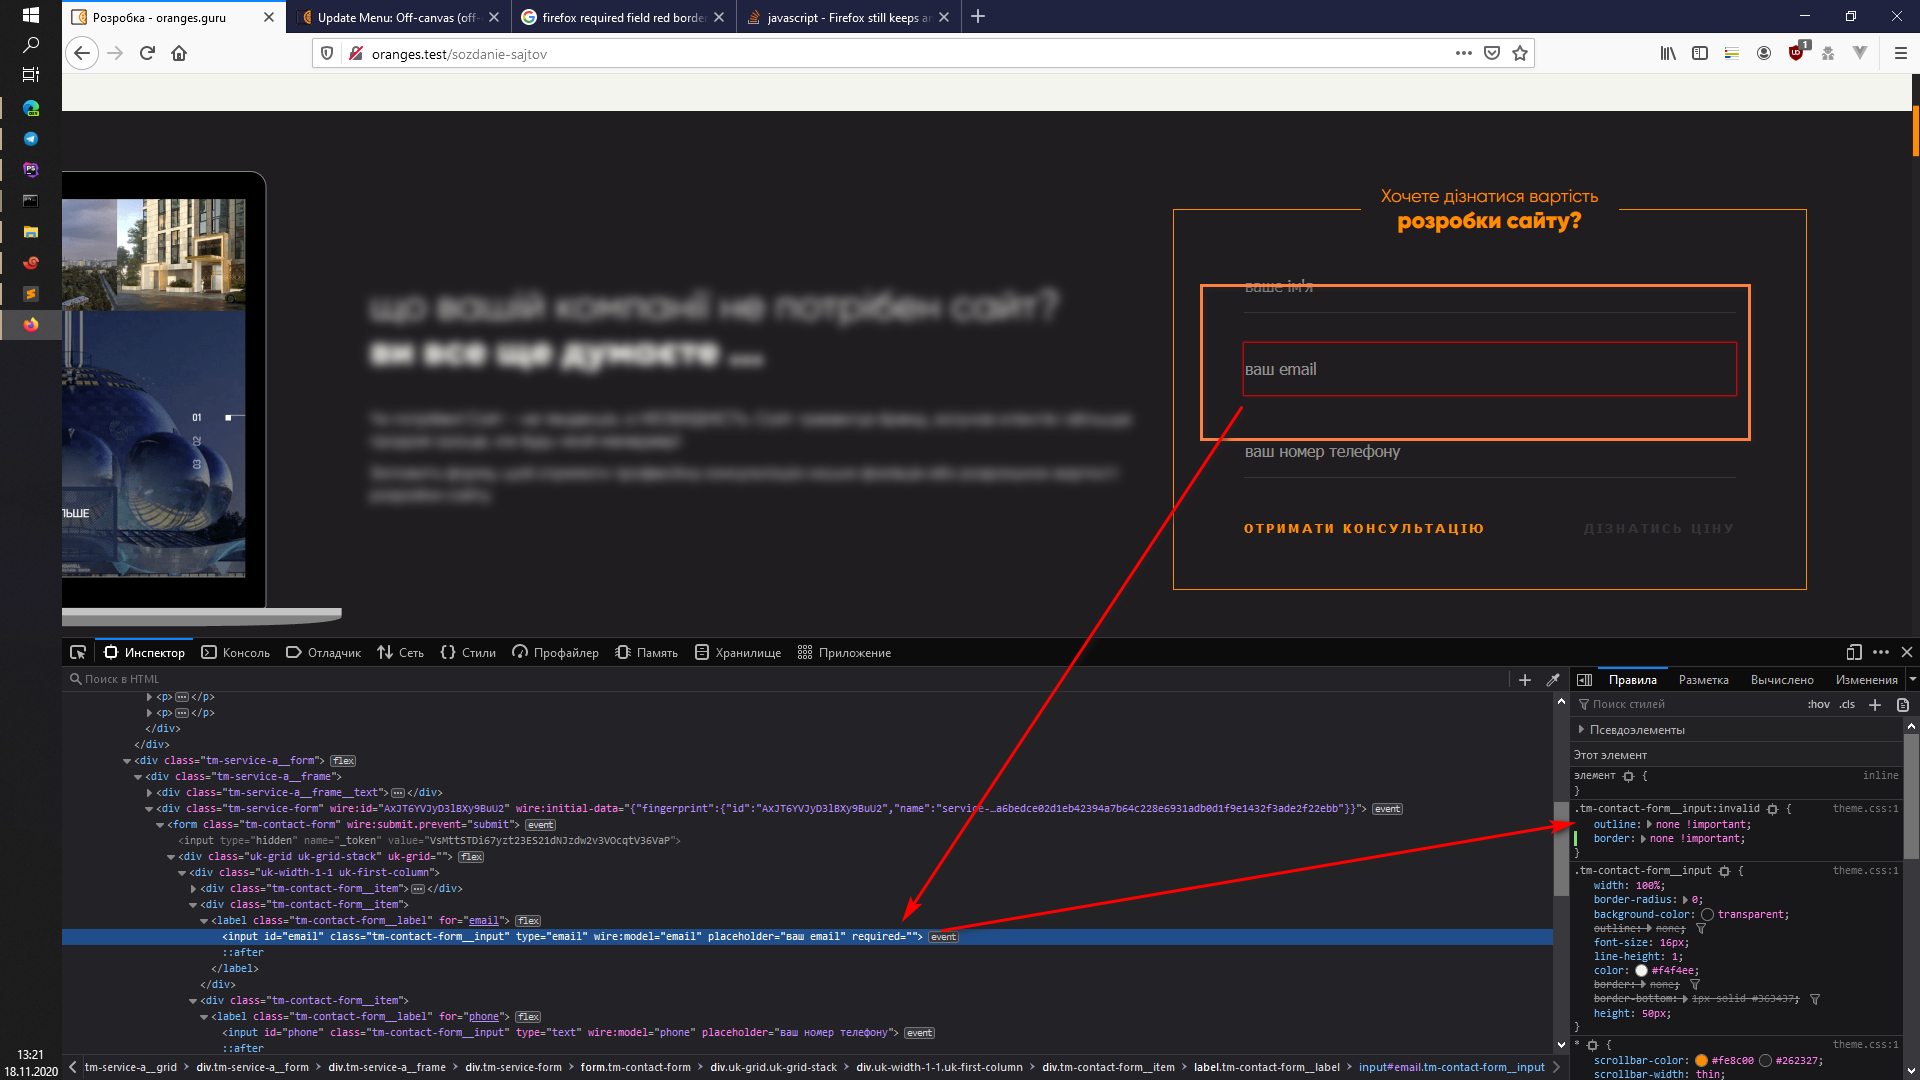Open the Firefox Library
Screen dimensions: 1920x1080
tap(1668, 53)
